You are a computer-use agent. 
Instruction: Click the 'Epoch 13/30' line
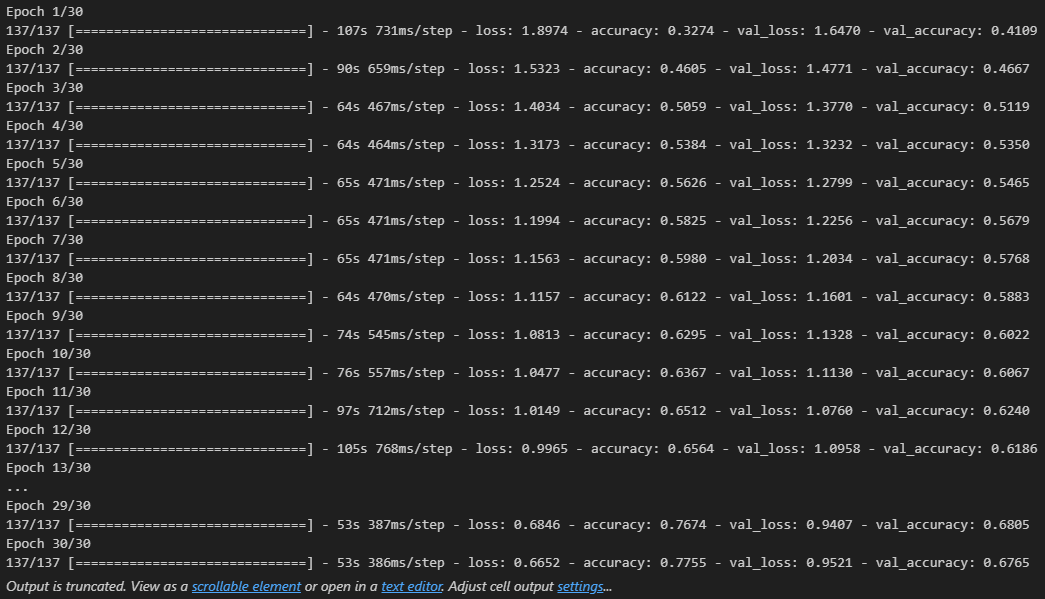pyautogui.click(x=49, y=467)
